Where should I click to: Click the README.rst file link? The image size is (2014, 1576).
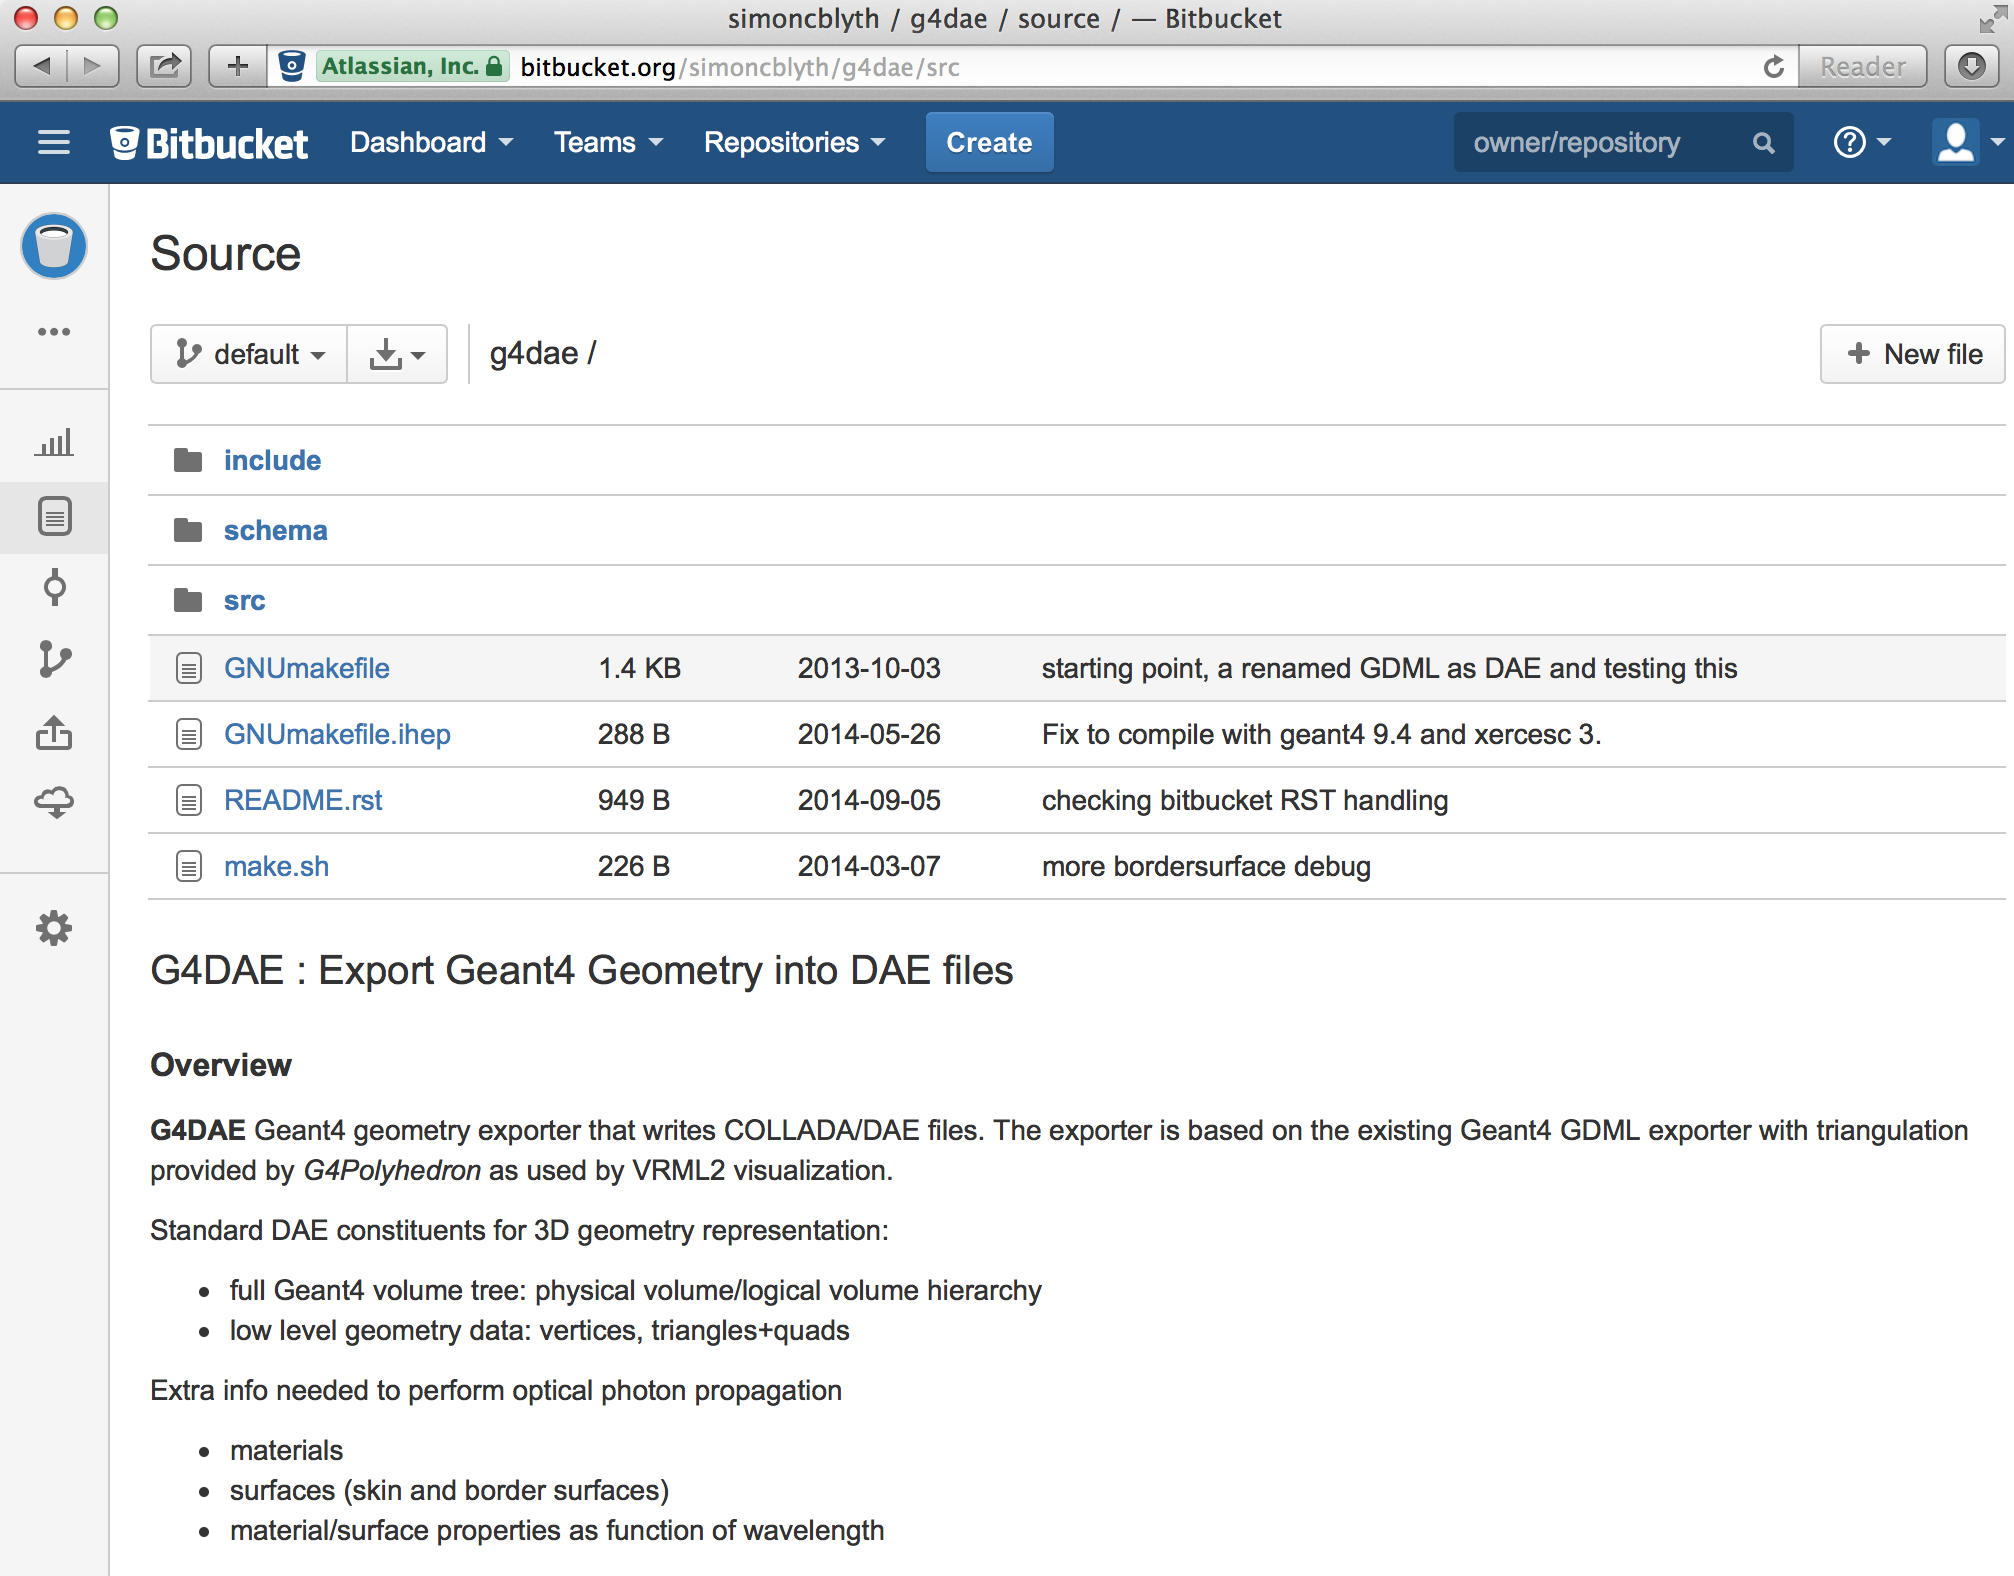304,799
